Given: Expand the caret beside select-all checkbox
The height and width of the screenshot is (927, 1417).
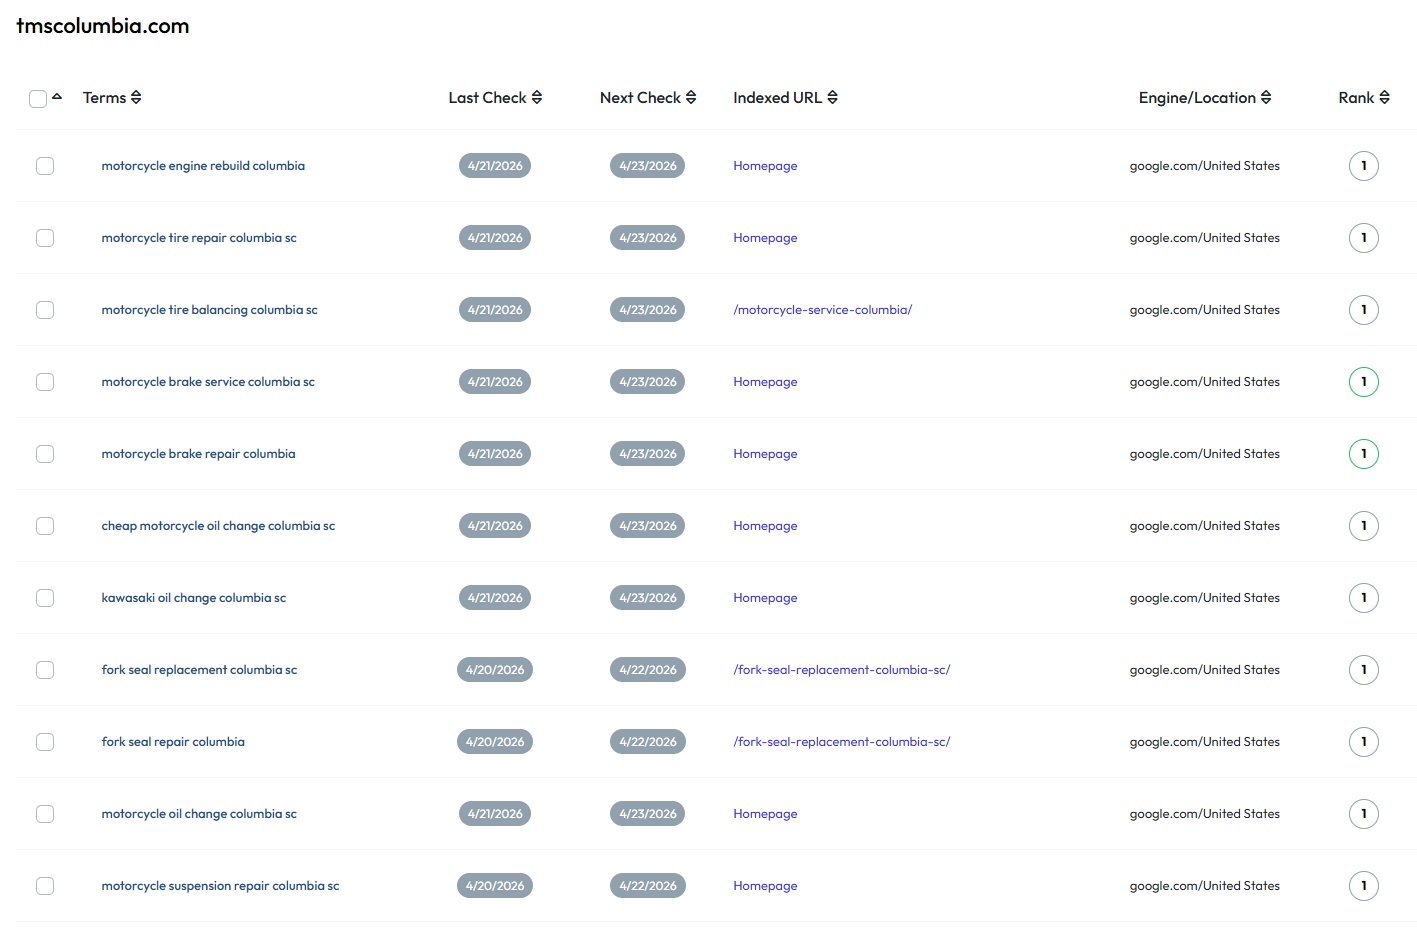Looking at the screenshot, I should pos(57,97).
